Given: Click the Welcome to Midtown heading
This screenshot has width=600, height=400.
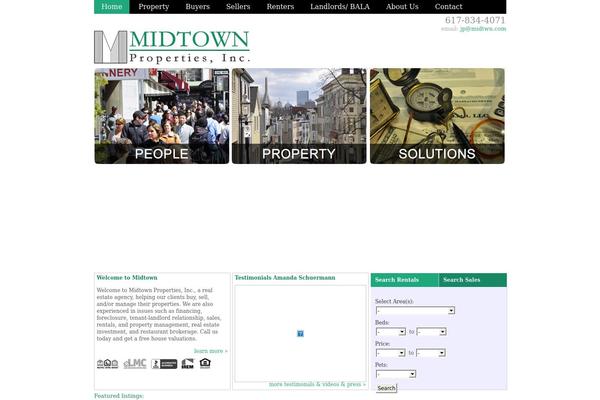Looking at the screenshot, I should click(x=127, y=278).
